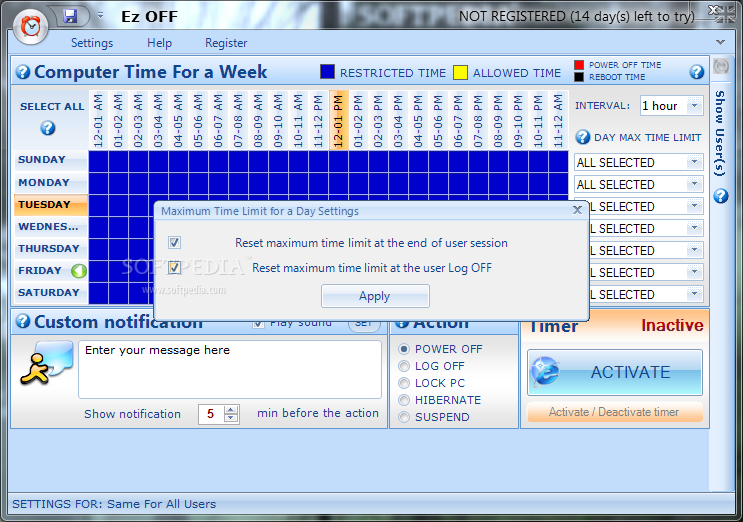Viewport: 743px width, 522px height.
Task: Click the save floppy disk icon
Action: [70, 17]
